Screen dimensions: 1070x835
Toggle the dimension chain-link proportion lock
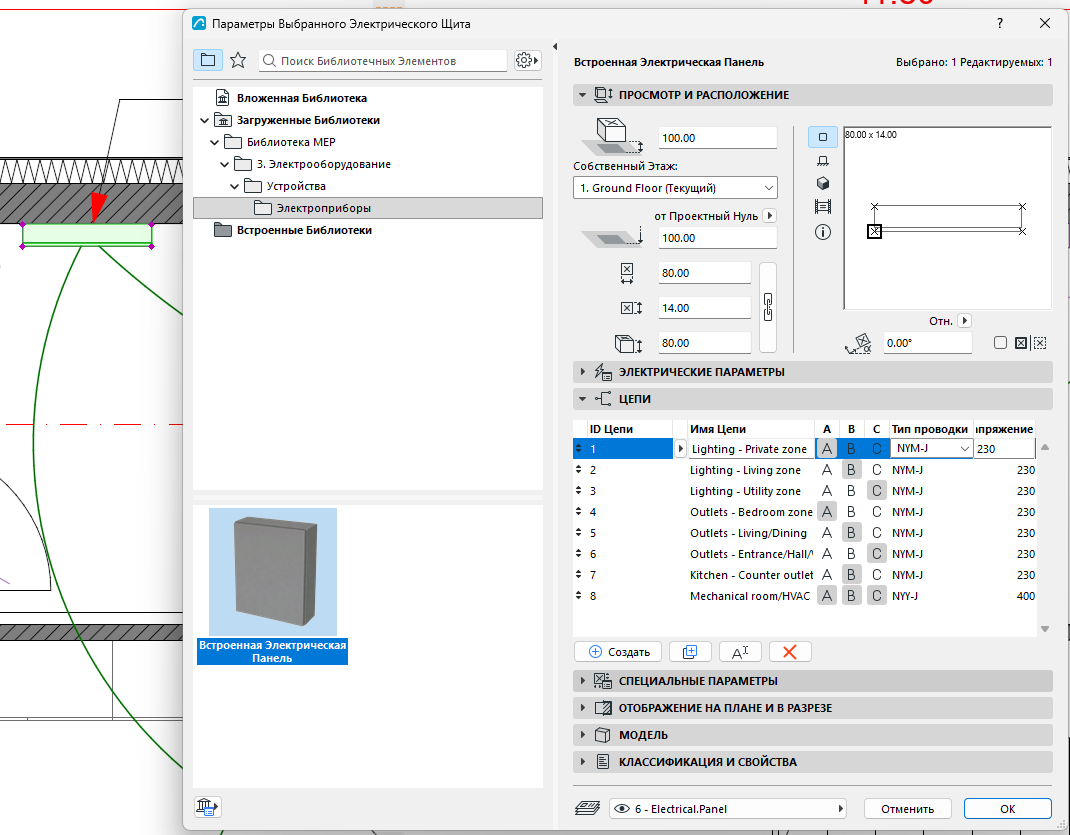768,307
